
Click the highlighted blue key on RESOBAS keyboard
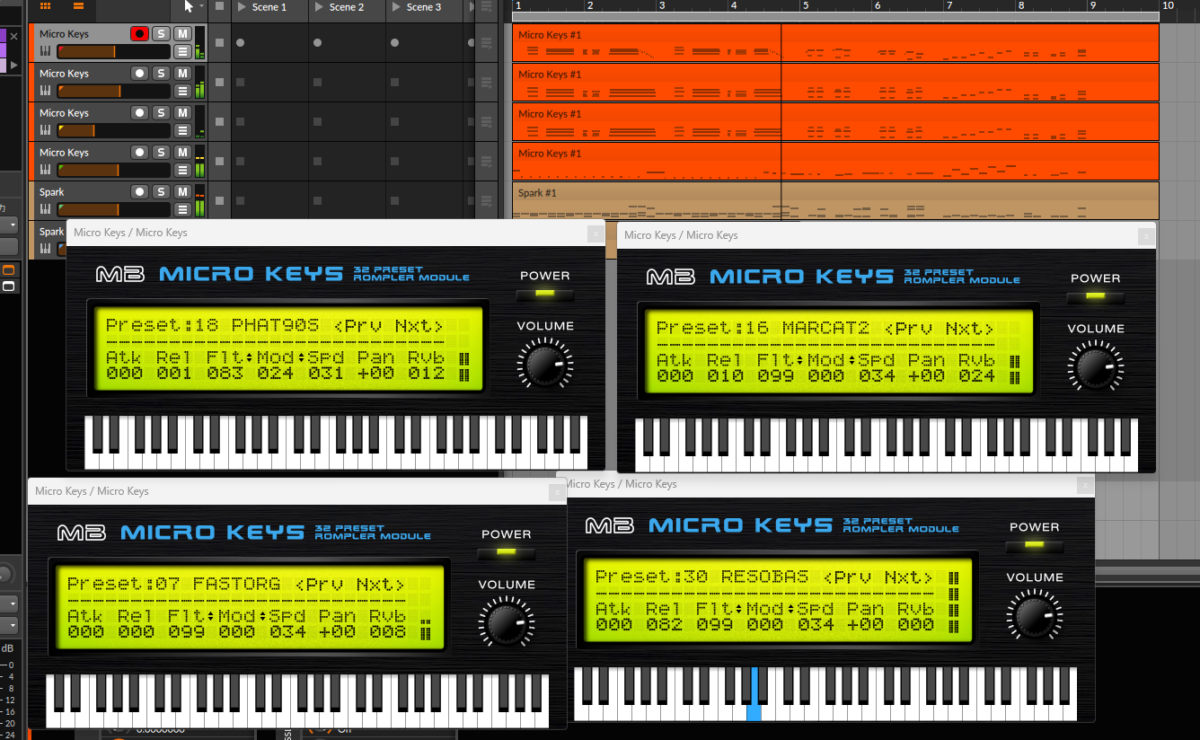pyautogui.click(x=754, y=694)
